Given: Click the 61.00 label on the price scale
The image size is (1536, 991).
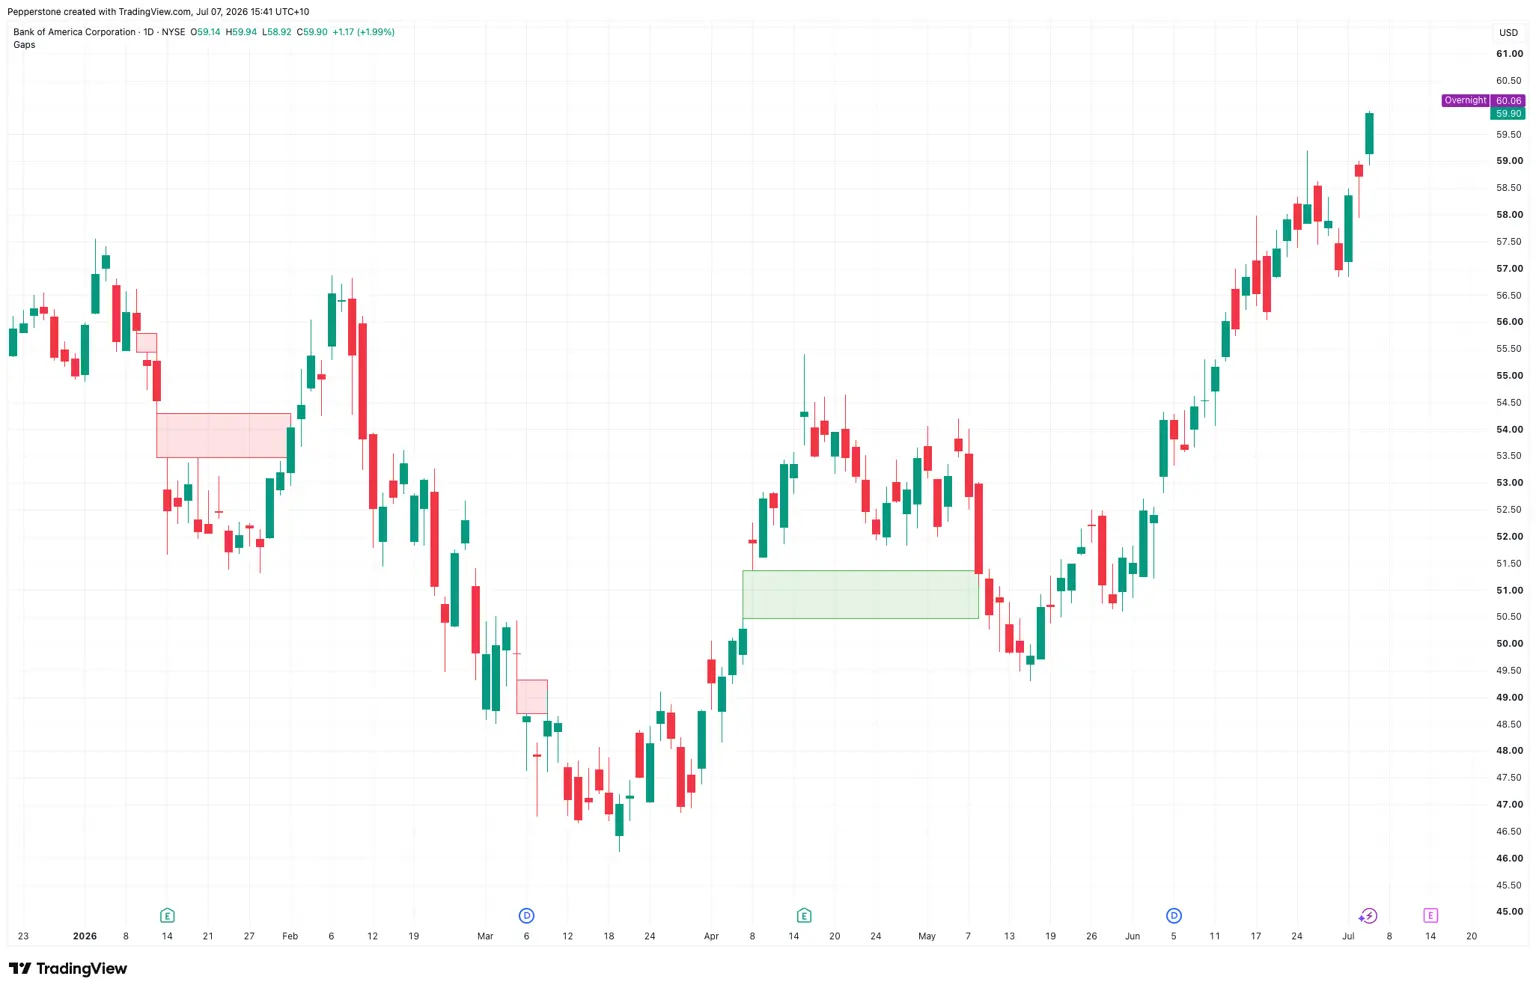Looking at the screenshot, I should coord(1509,54).
